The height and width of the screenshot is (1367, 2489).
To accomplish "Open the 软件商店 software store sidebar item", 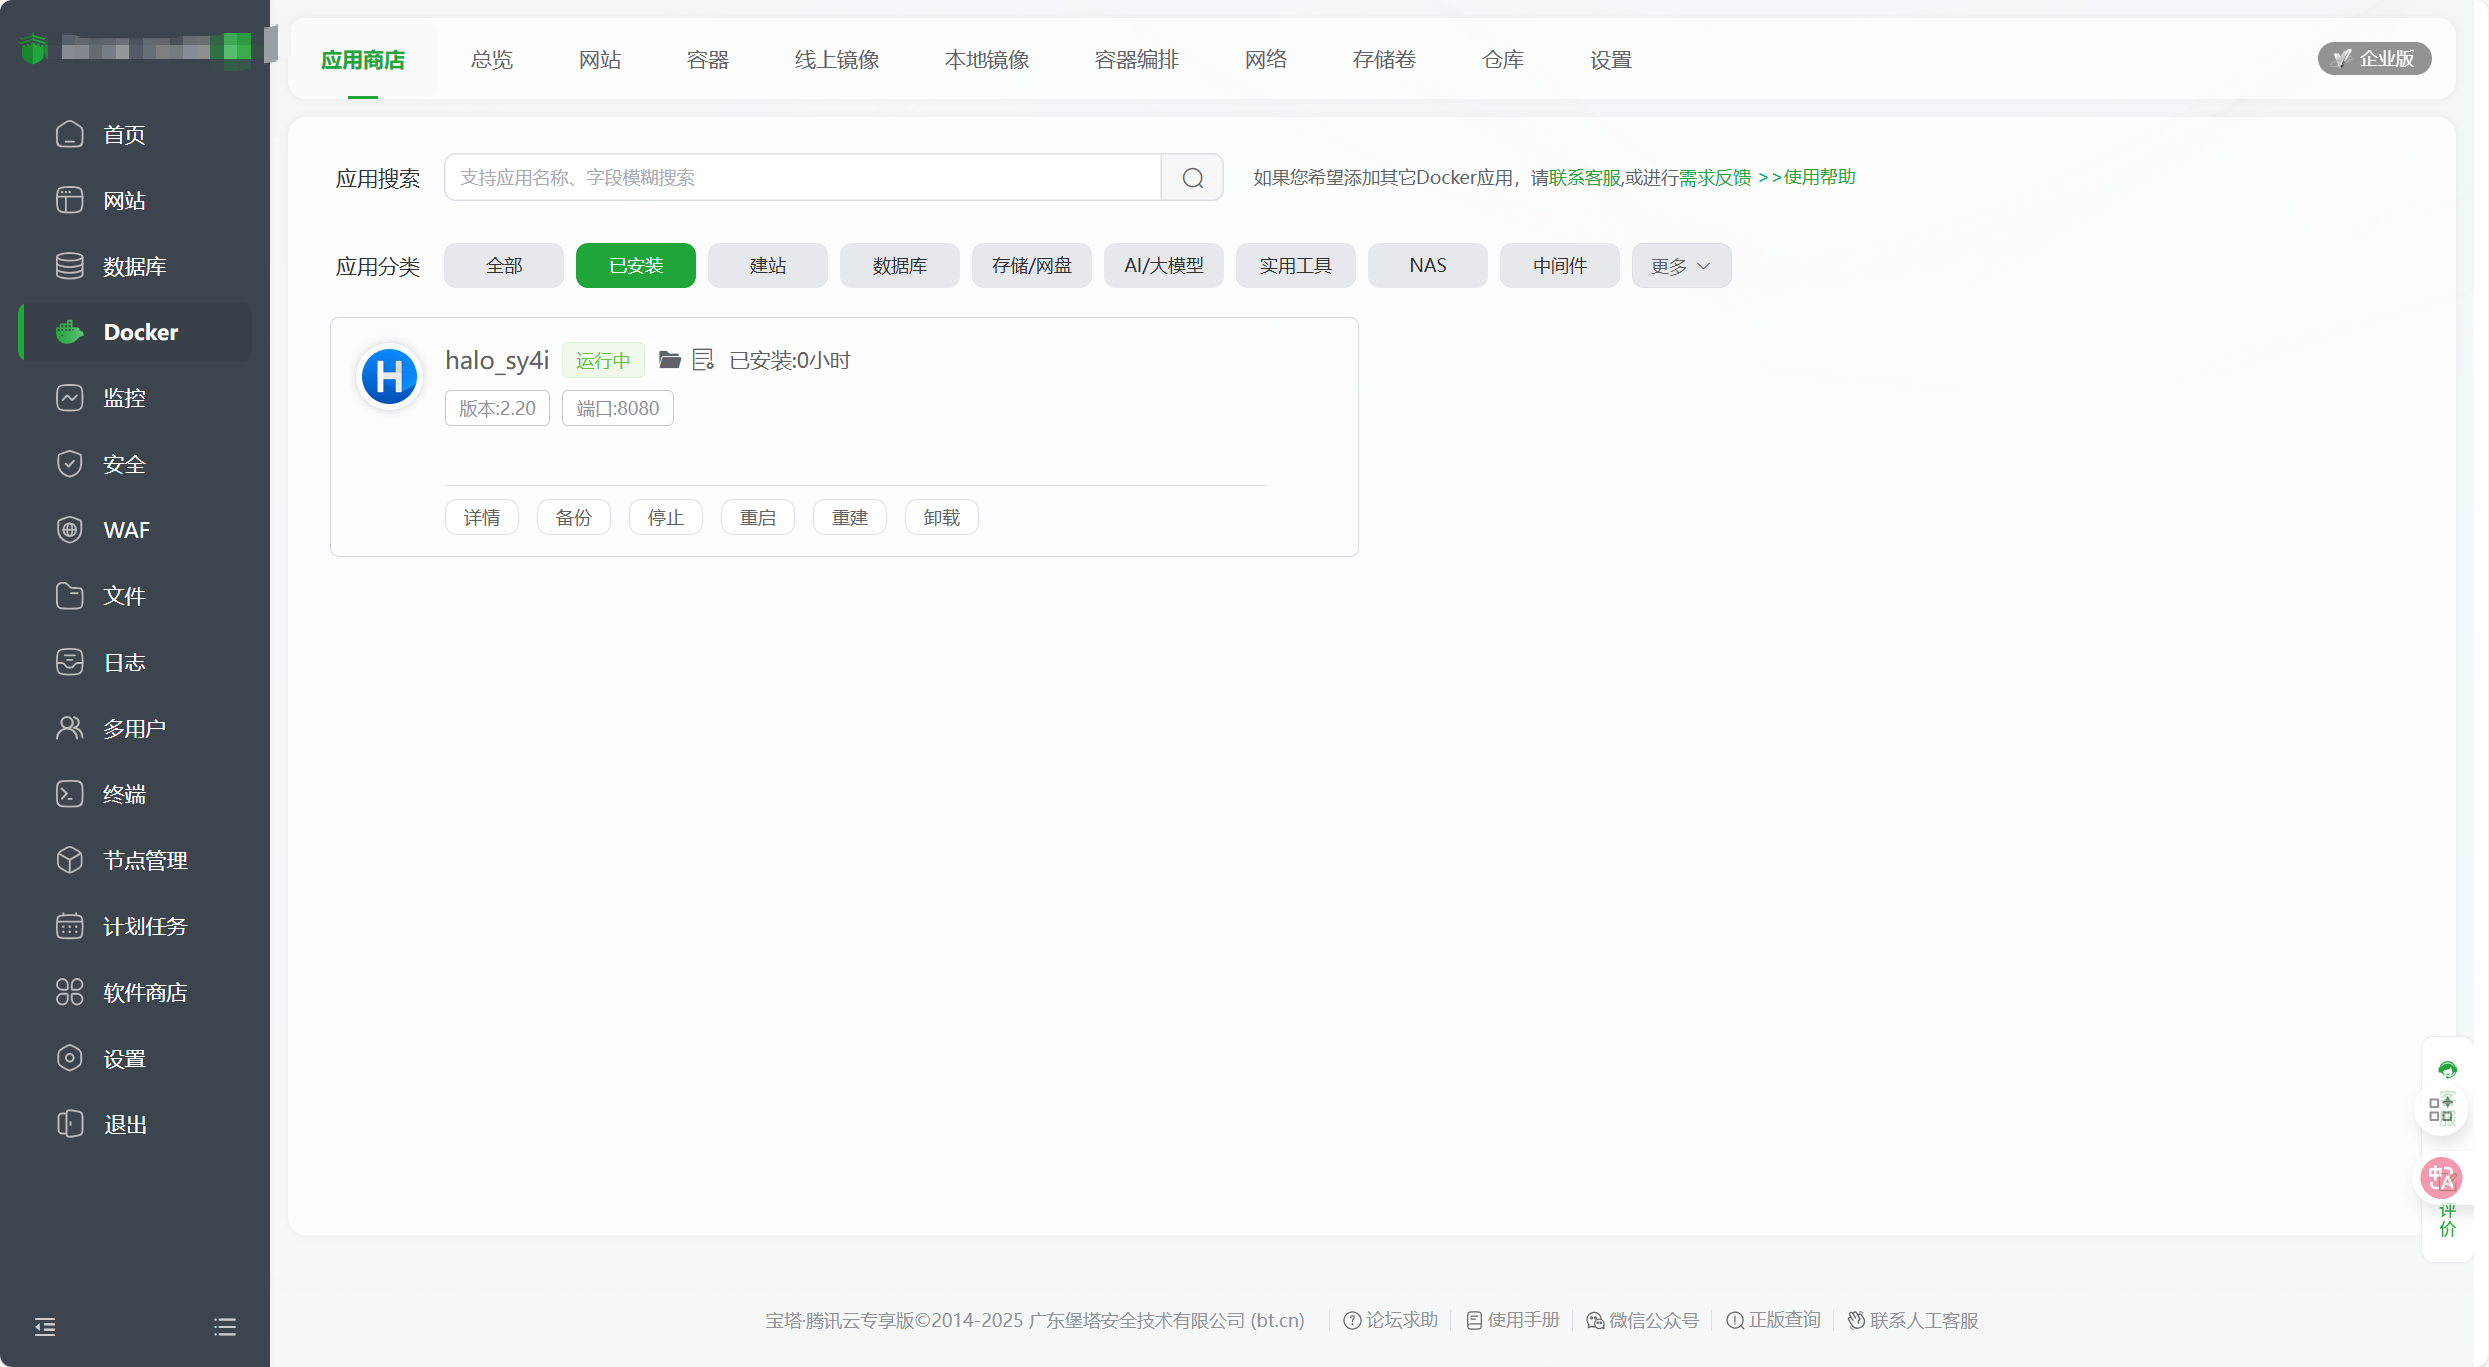I will click(144, 991).
